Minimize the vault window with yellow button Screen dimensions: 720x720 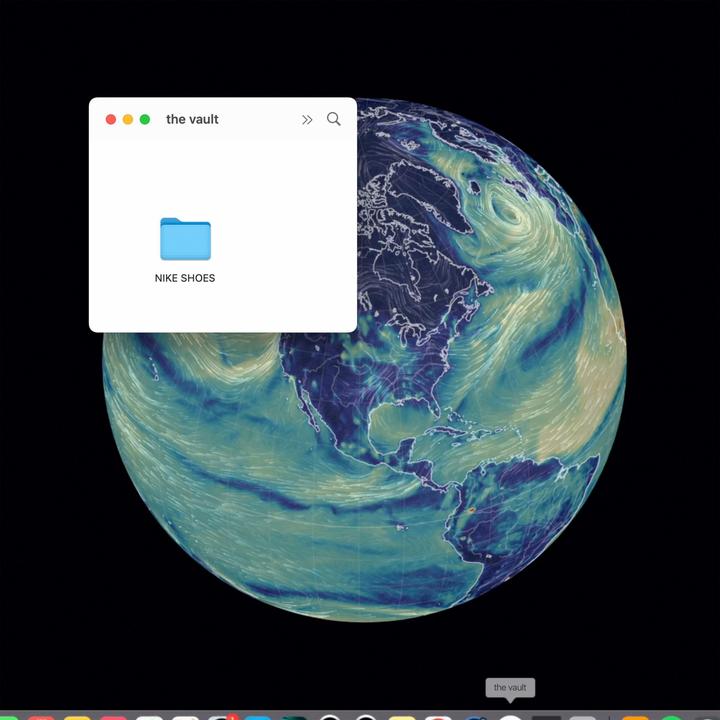128,120
